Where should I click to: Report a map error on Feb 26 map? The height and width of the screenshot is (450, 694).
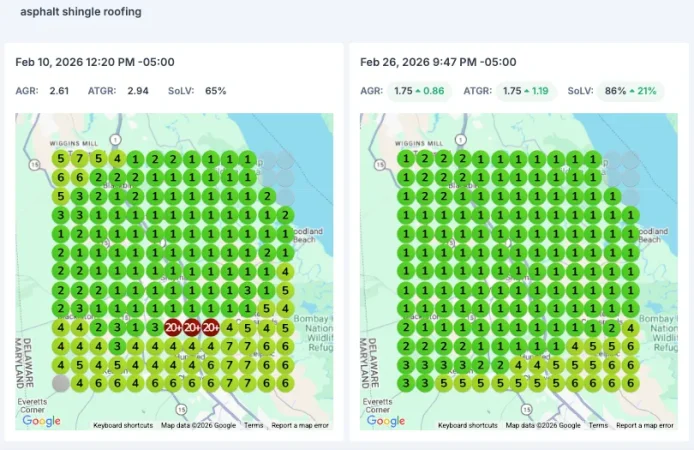[646, 425]
